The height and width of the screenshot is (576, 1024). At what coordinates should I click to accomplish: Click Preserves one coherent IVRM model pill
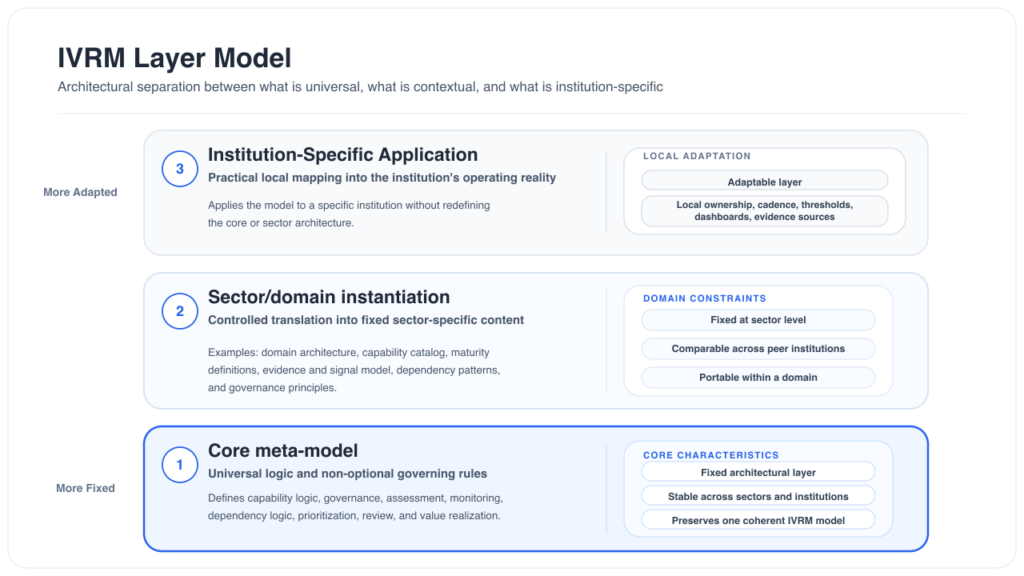tap(758, 520)
